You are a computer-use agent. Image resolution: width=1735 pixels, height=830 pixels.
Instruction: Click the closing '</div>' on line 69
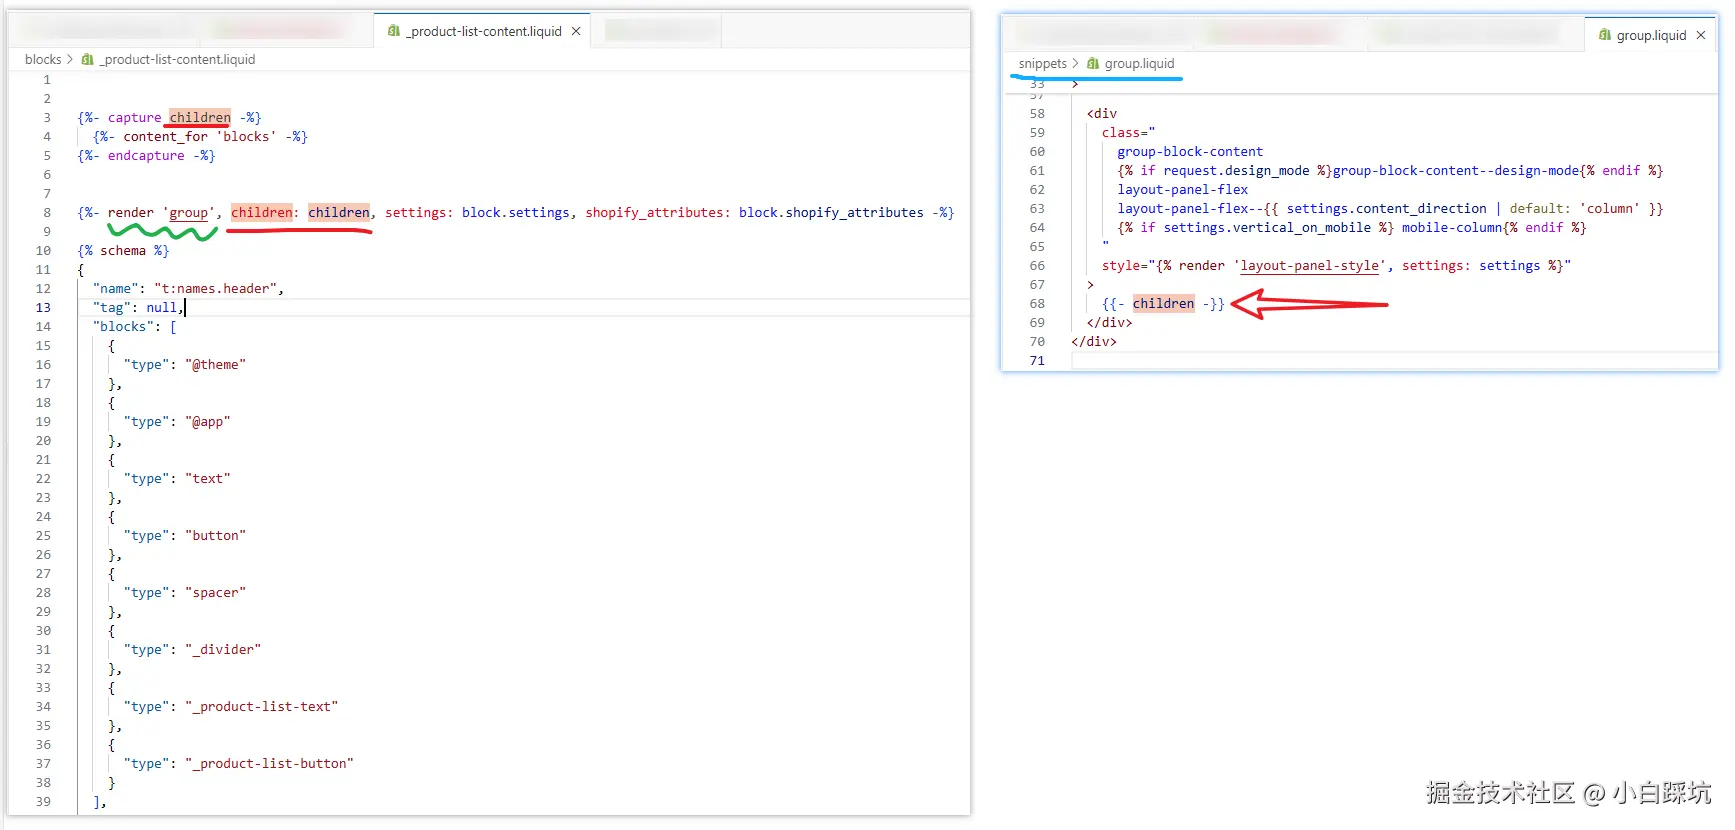pyautogui.click(x=1109, y=322)
